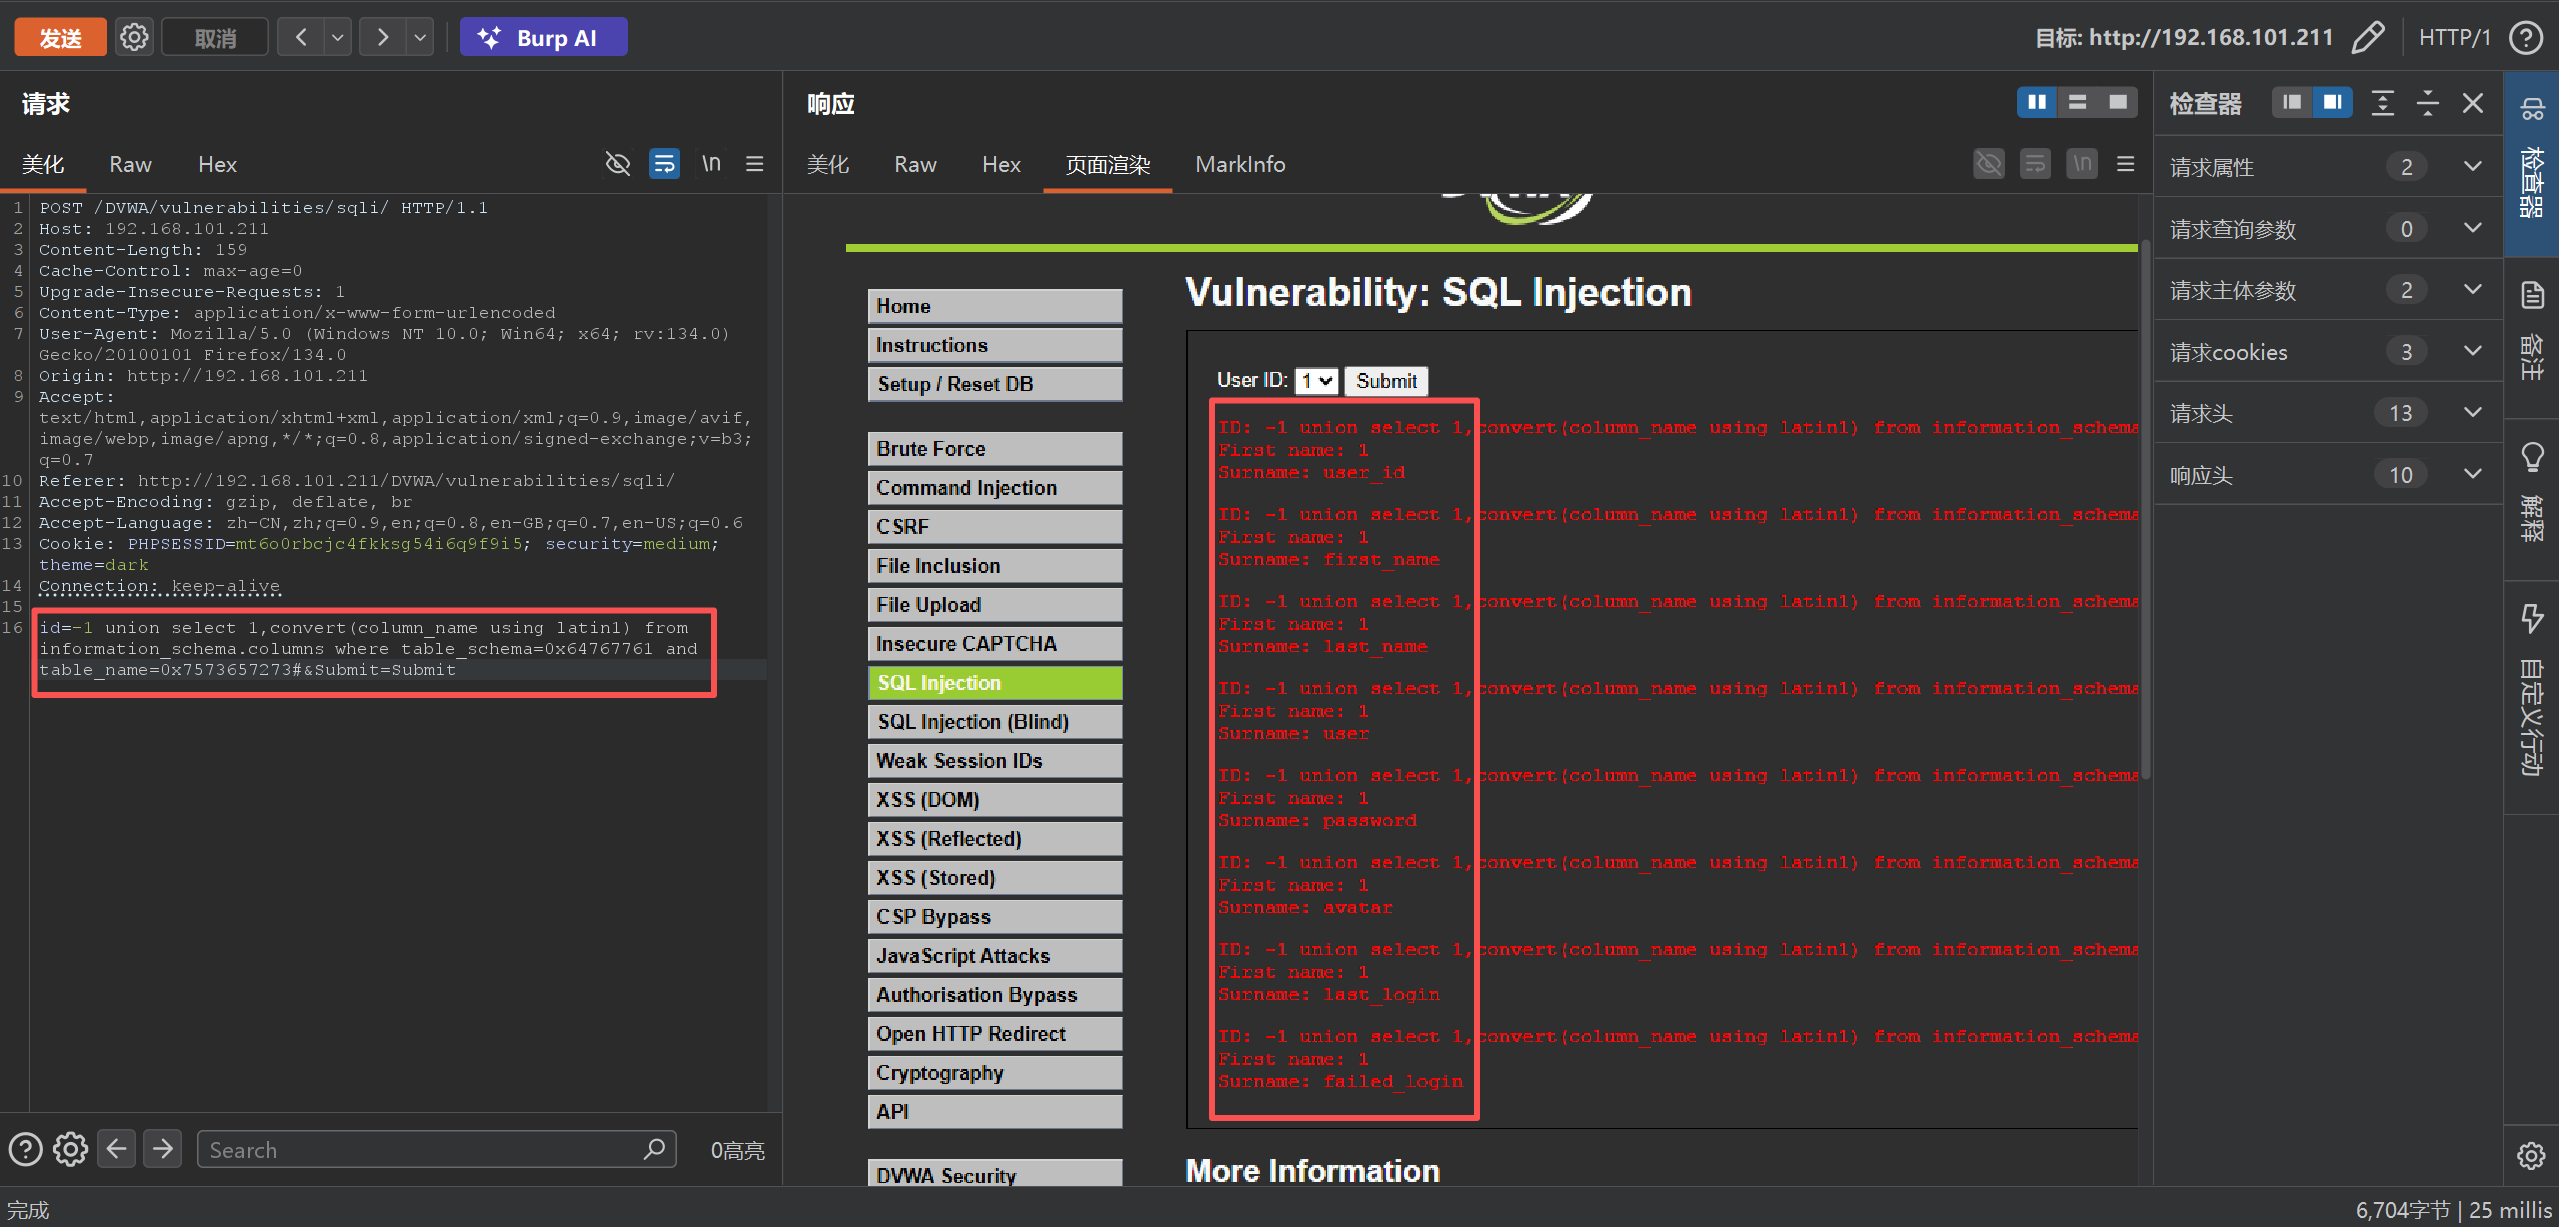Image resolution: width=2559 pixels, height=1227 pixels.
Task: Open User ID dropdown in rendered page
Action: [1316, 381]
